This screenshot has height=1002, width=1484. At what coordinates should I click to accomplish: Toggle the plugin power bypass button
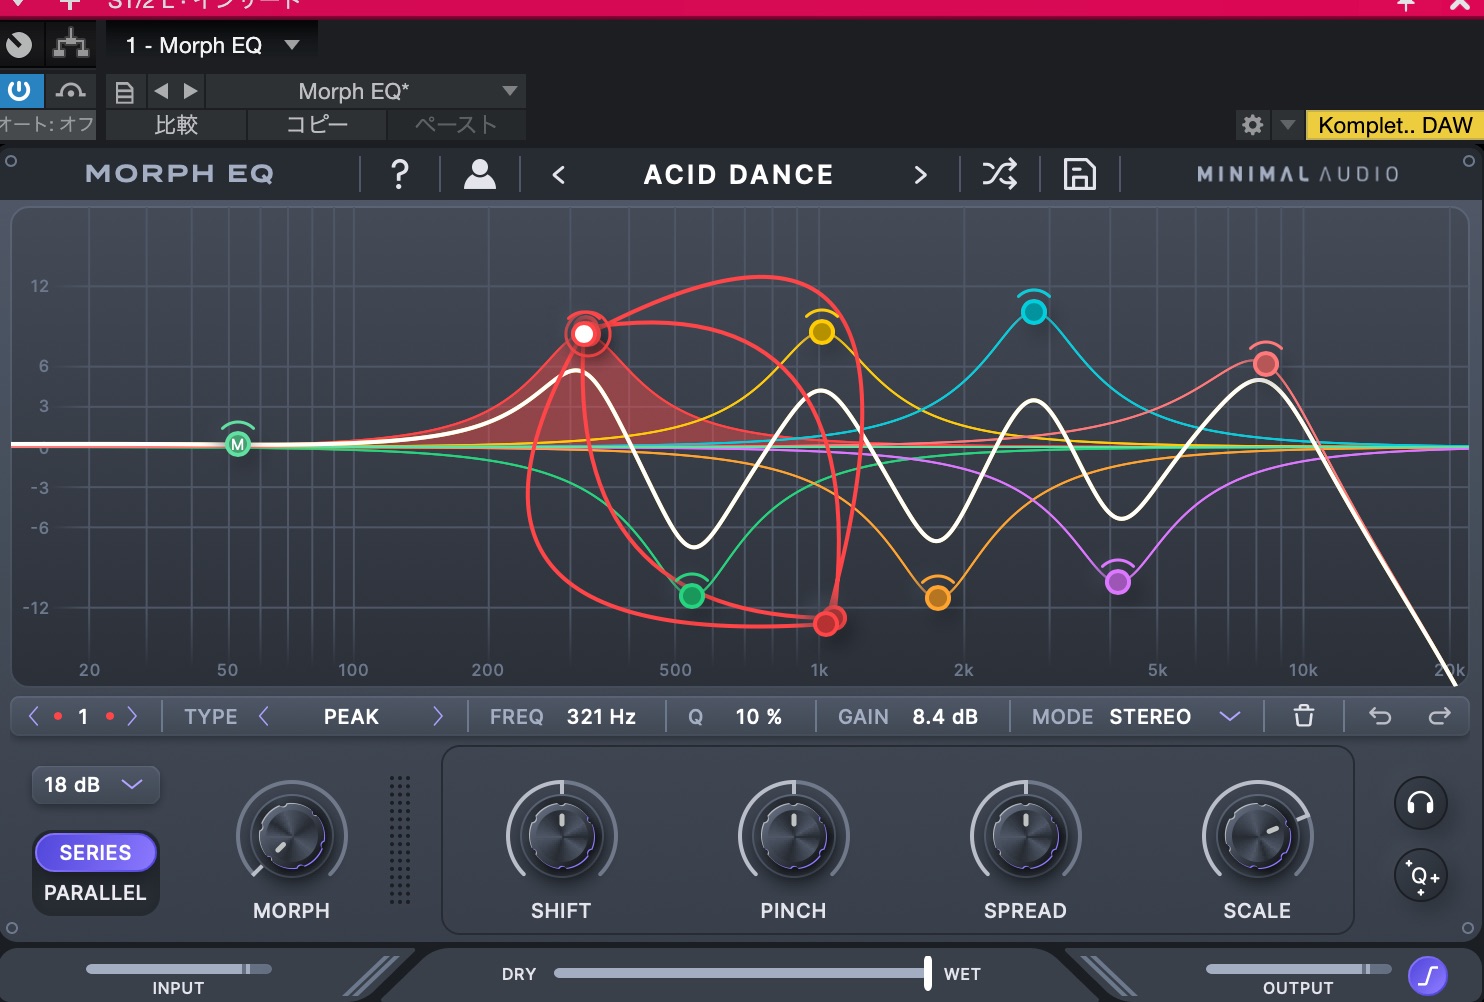pos(20,91)
